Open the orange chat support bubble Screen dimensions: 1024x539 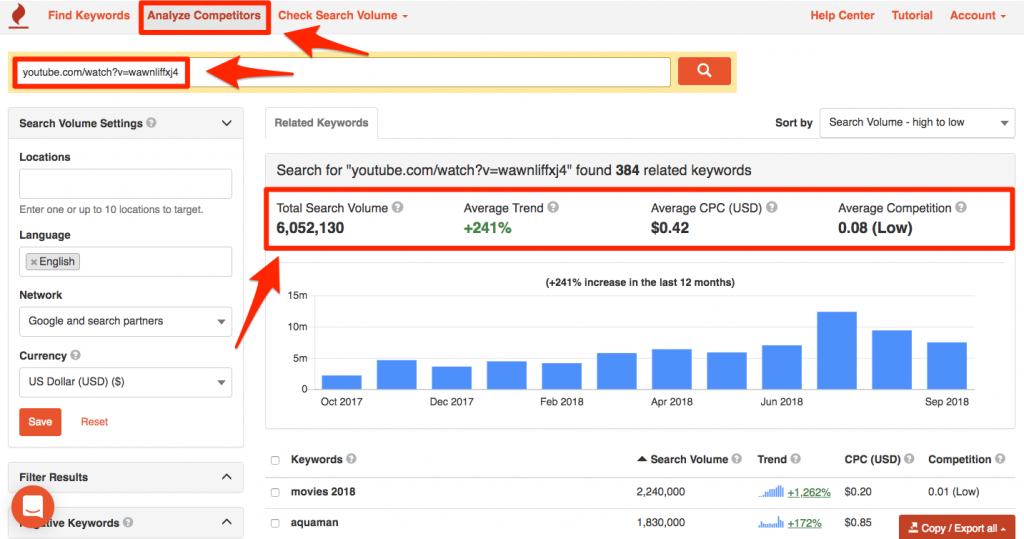click(x=33, y=507)
